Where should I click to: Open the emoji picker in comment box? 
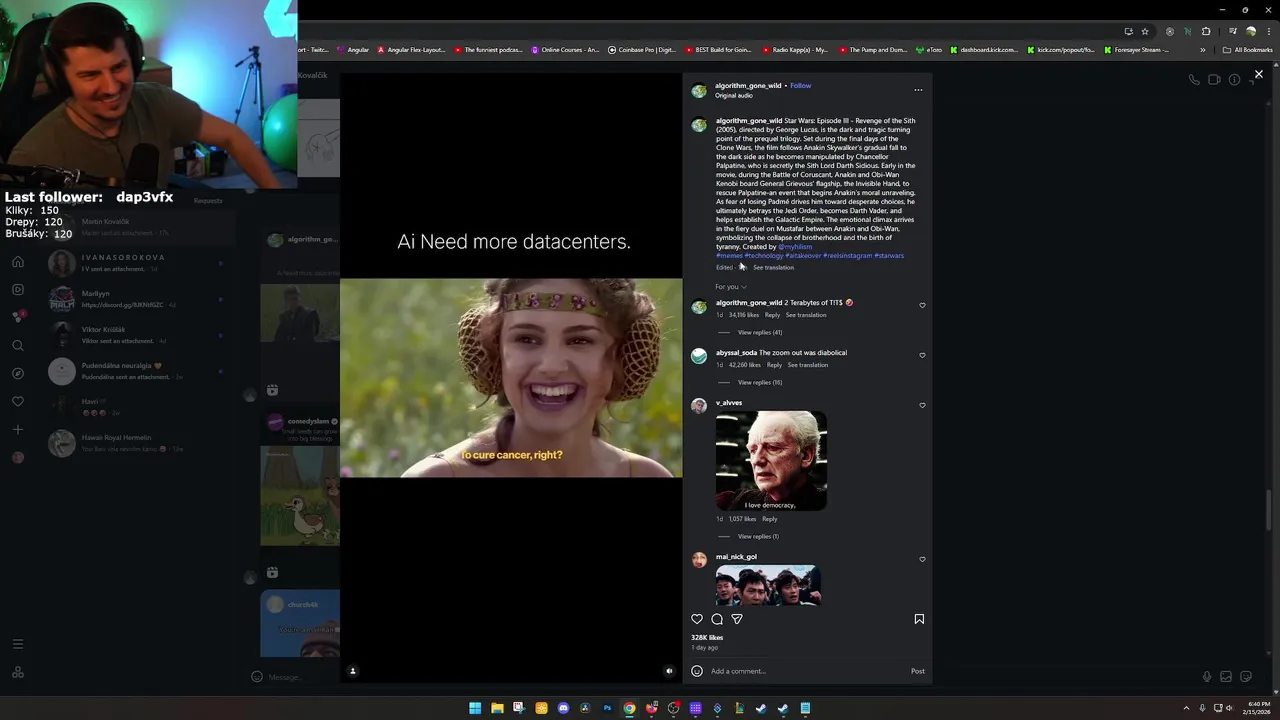697,671
